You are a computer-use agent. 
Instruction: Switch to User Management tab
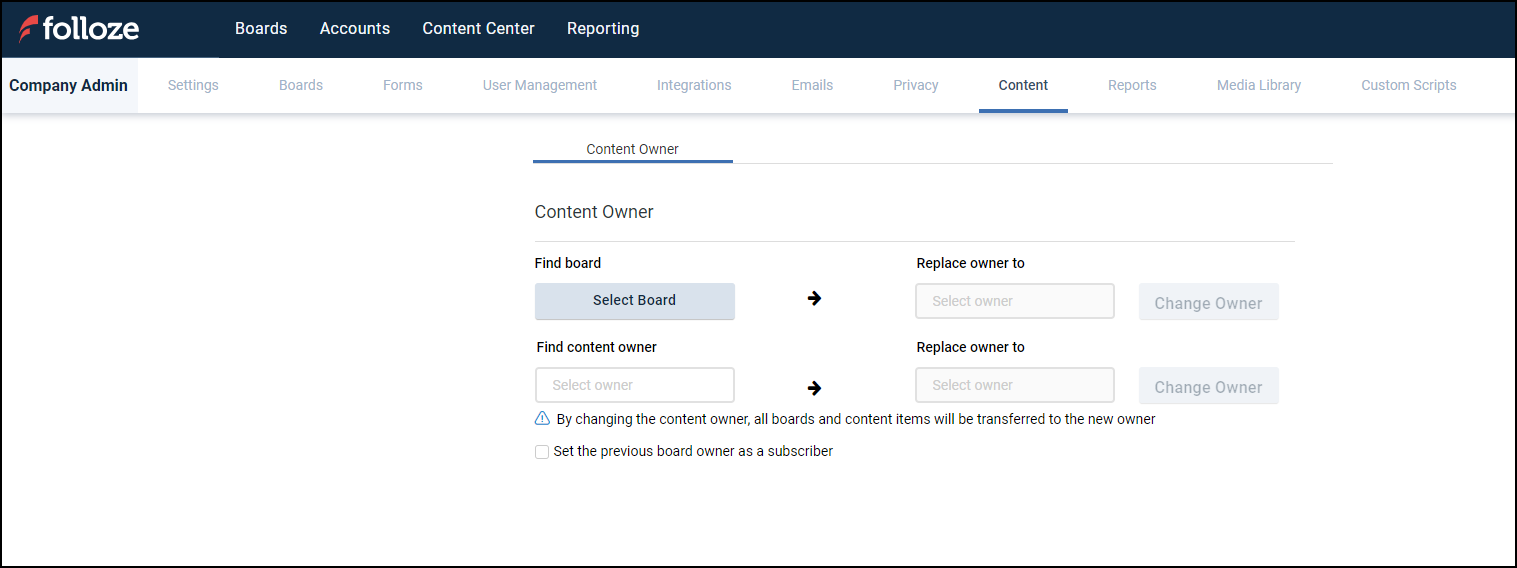[x=540, y=85]
